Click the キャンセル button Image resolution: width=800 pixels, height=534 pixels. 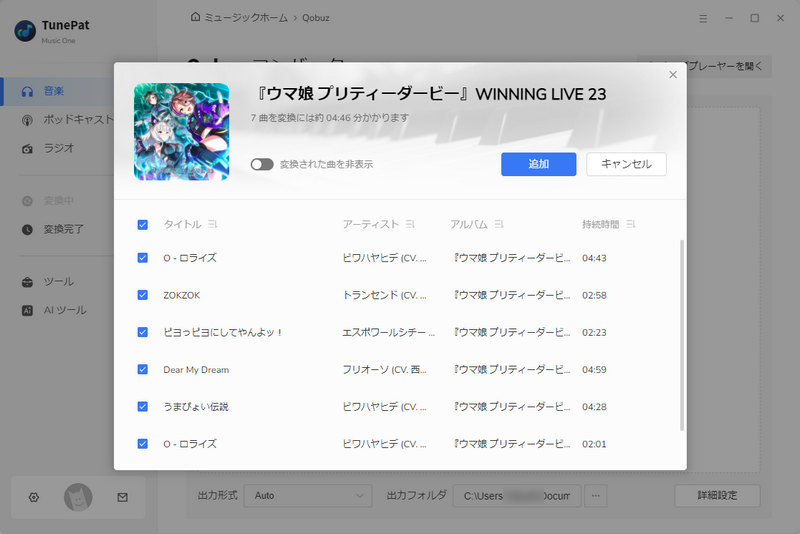627,164
